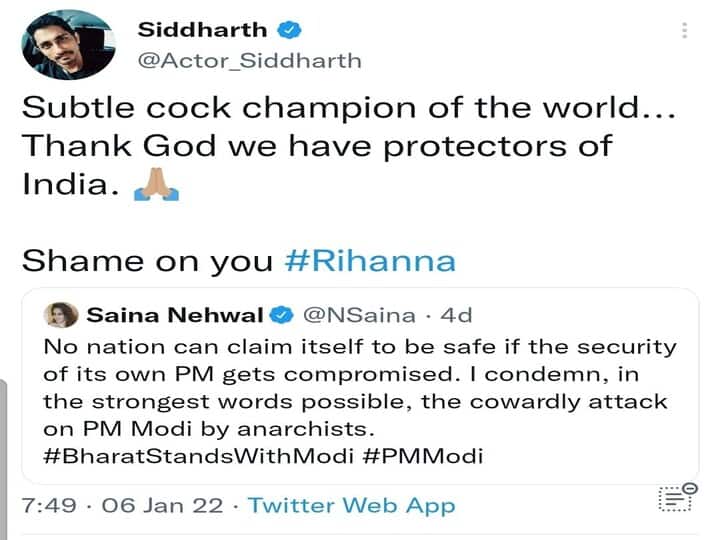Viewport: 720px width, 540px height.
Task: Click the Saina Nehwal display name
Action: click(174, 315)
